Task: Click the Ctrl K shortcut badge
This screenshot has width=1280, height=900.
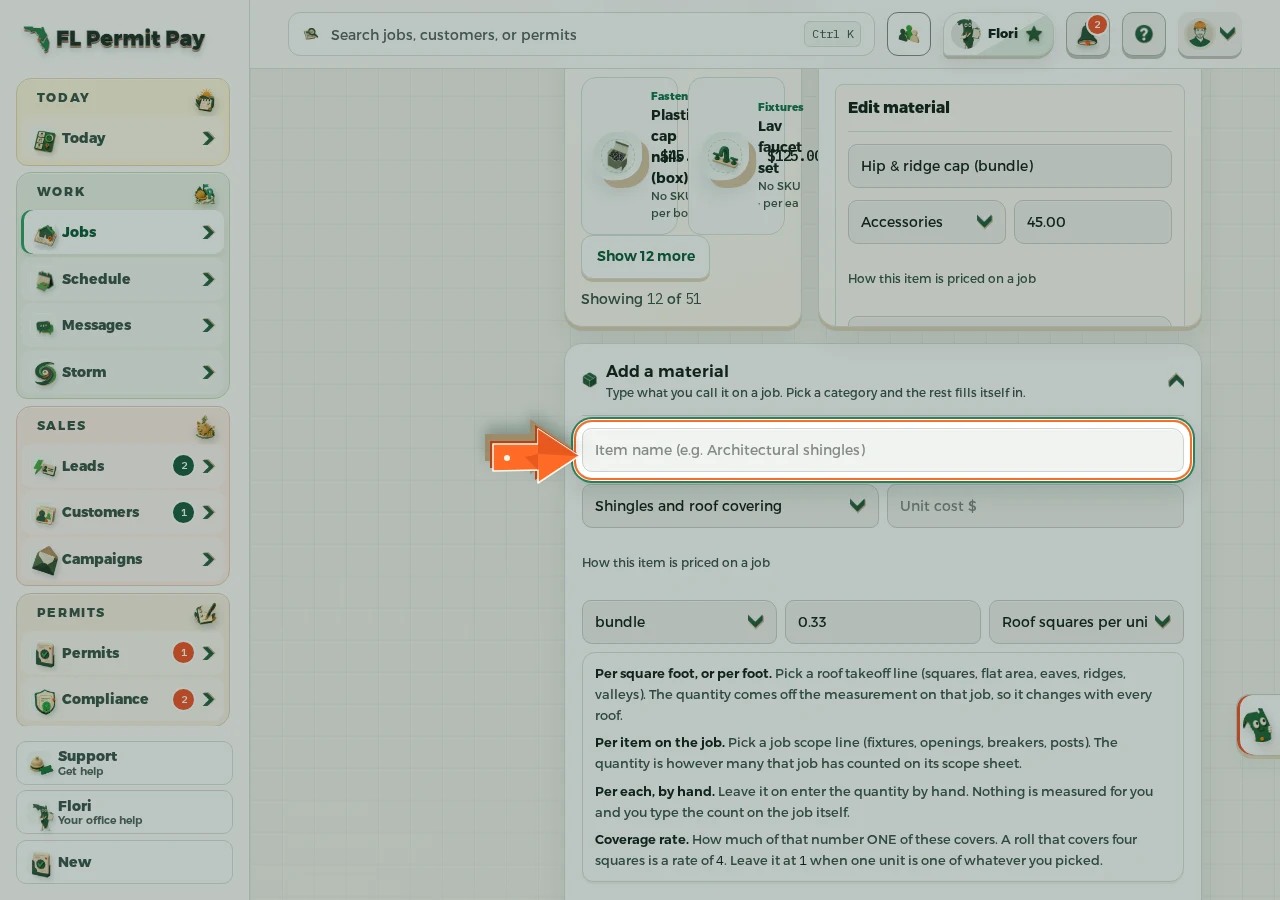Action: click(832, 35)
